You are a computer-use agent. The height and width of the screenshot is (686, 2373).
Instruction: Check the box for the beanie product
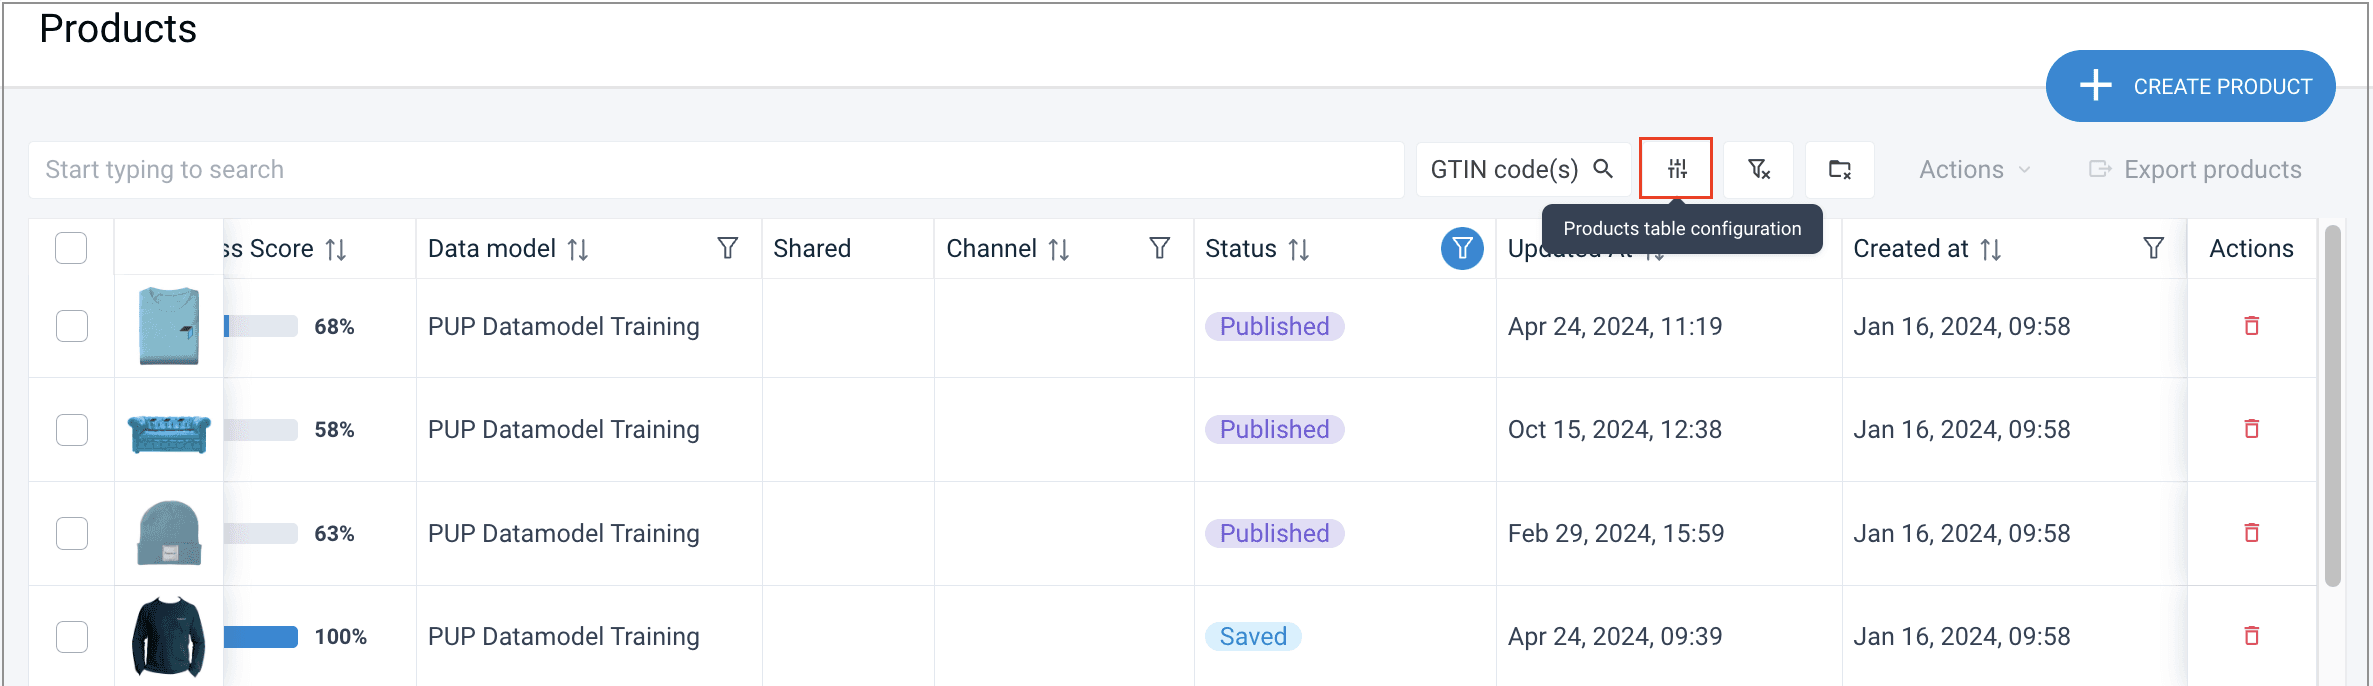coord(71,533)
